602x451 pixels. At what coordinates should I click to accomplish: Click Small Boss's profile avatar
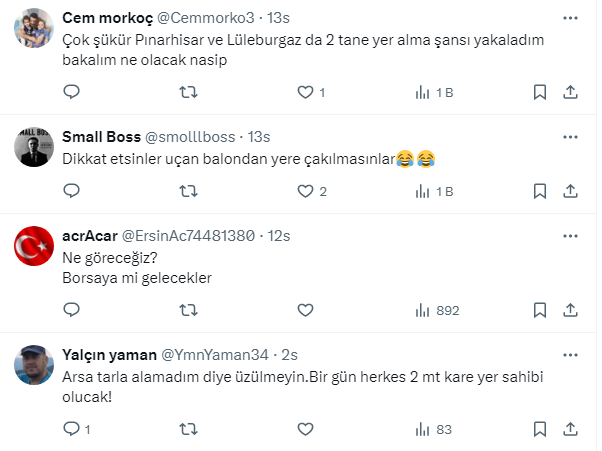point(33,149)
